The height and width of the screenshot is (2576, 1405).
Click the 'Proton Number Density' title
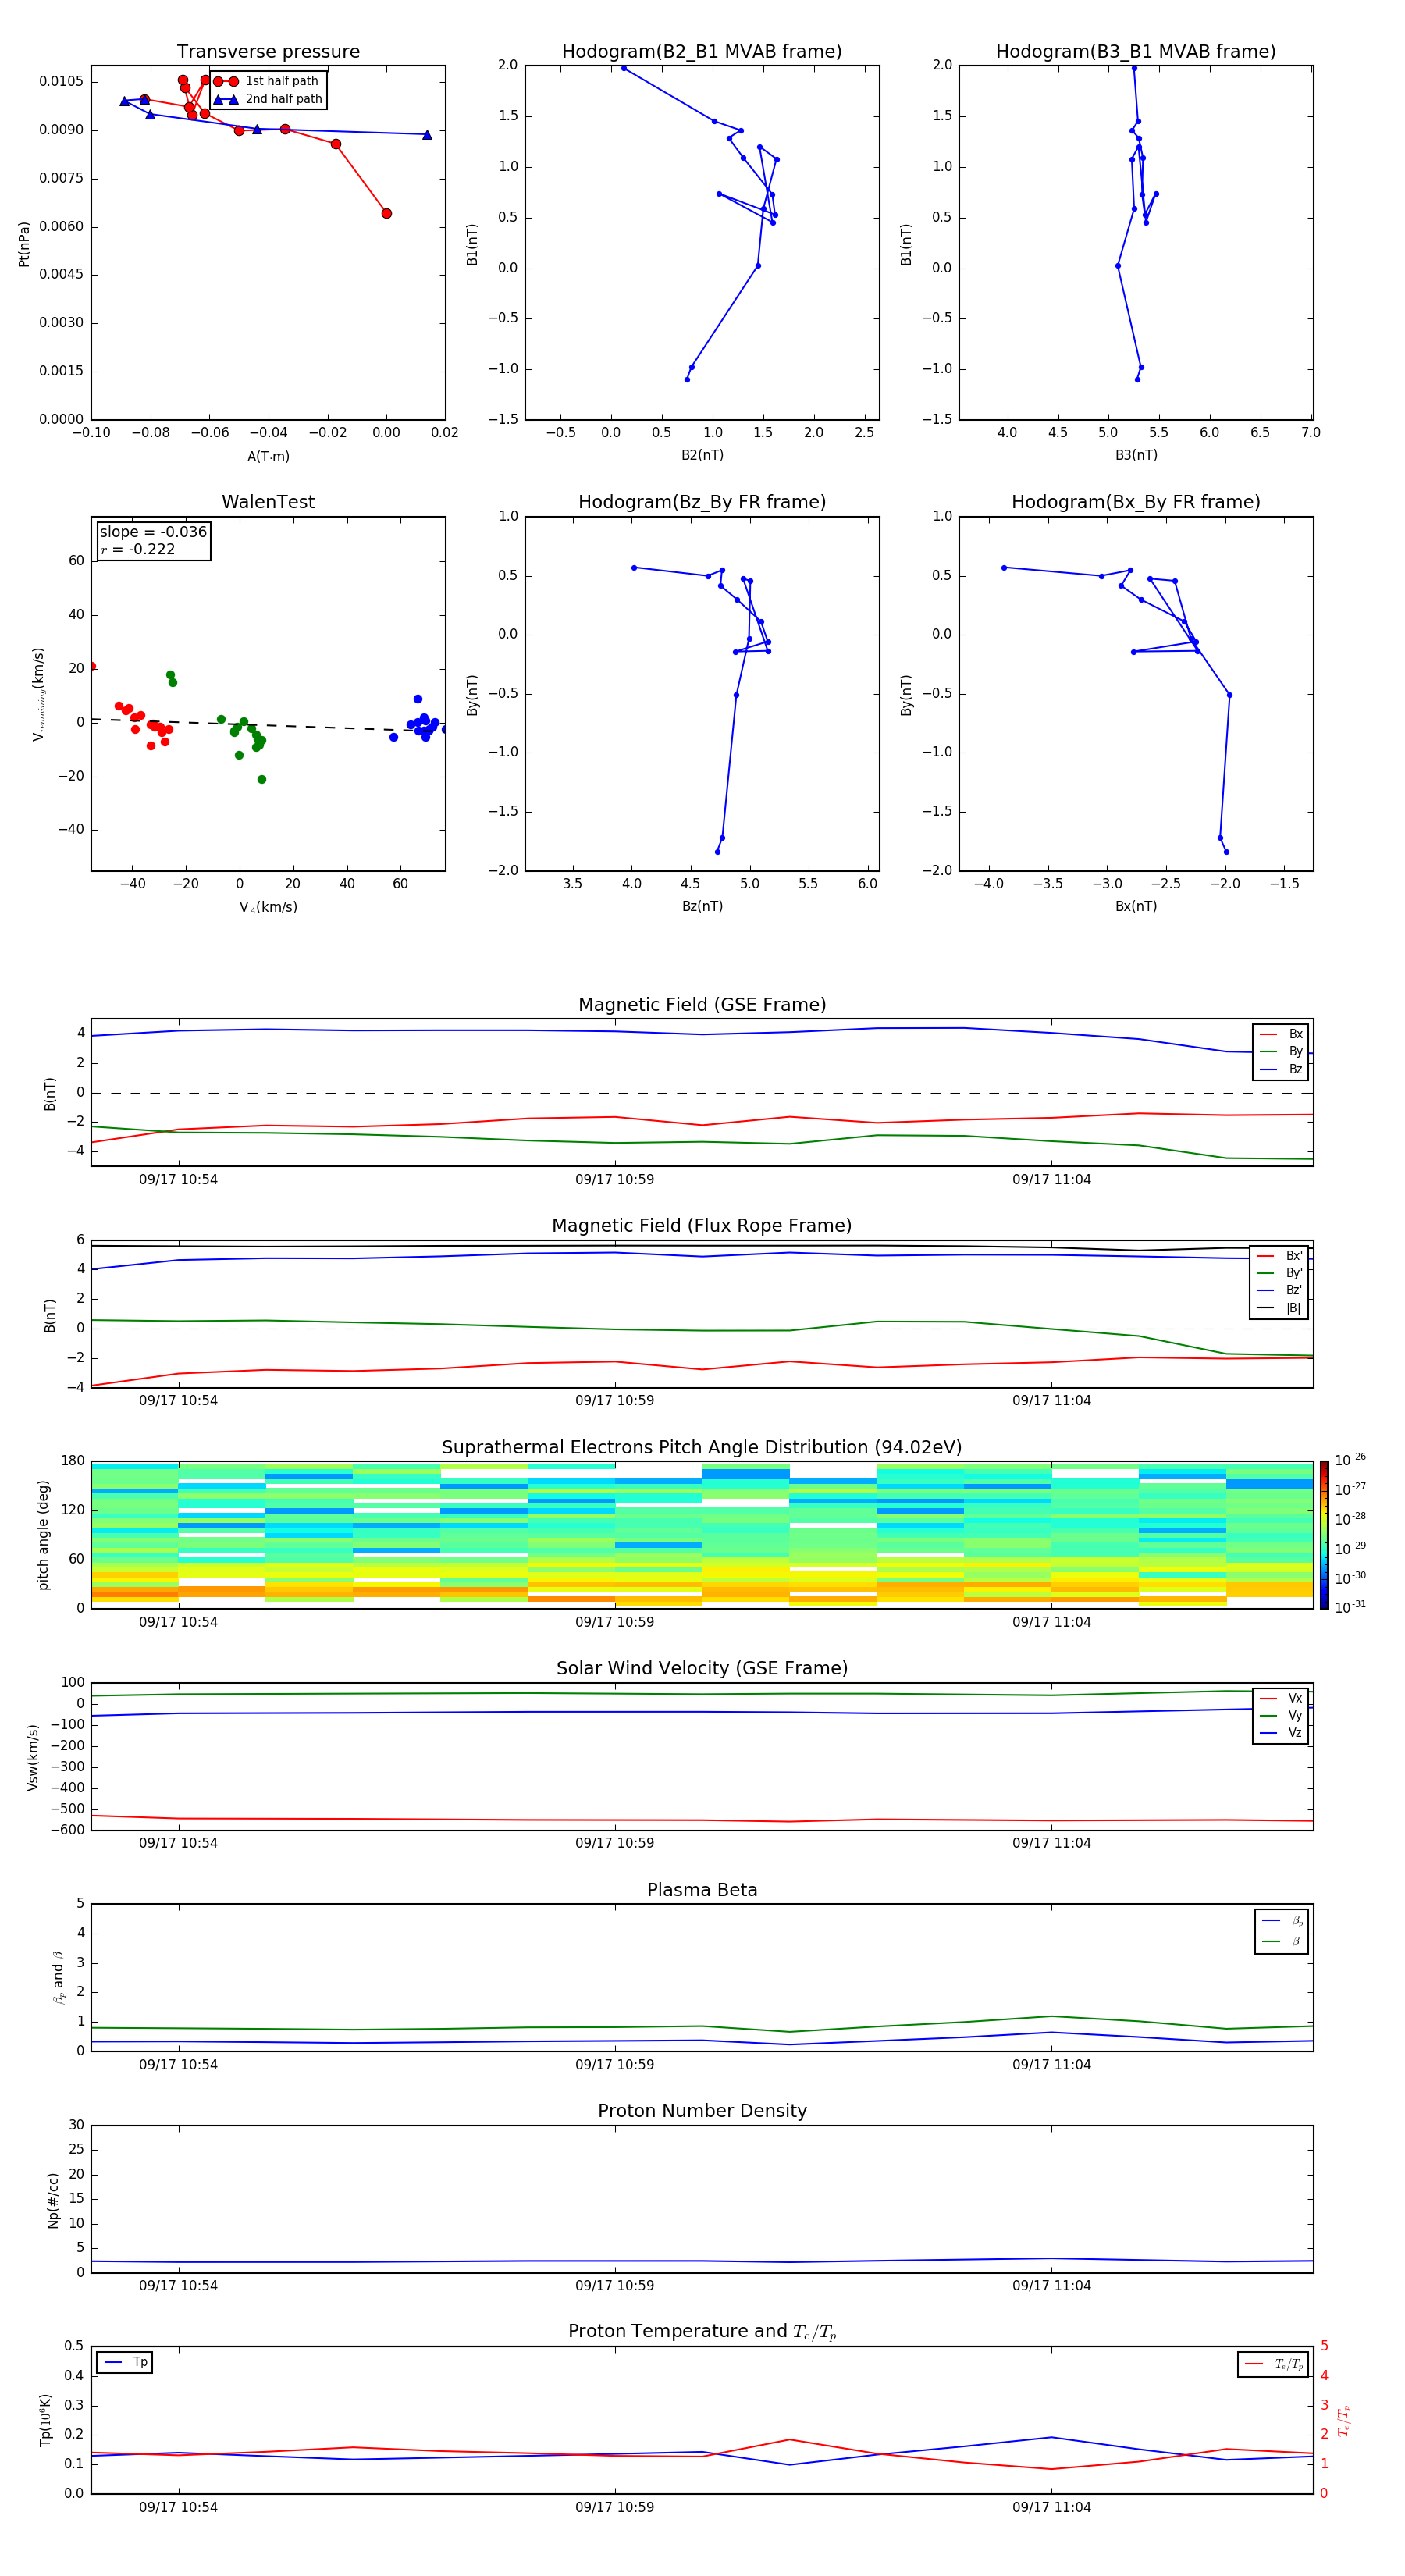(x=702, y=2111)
